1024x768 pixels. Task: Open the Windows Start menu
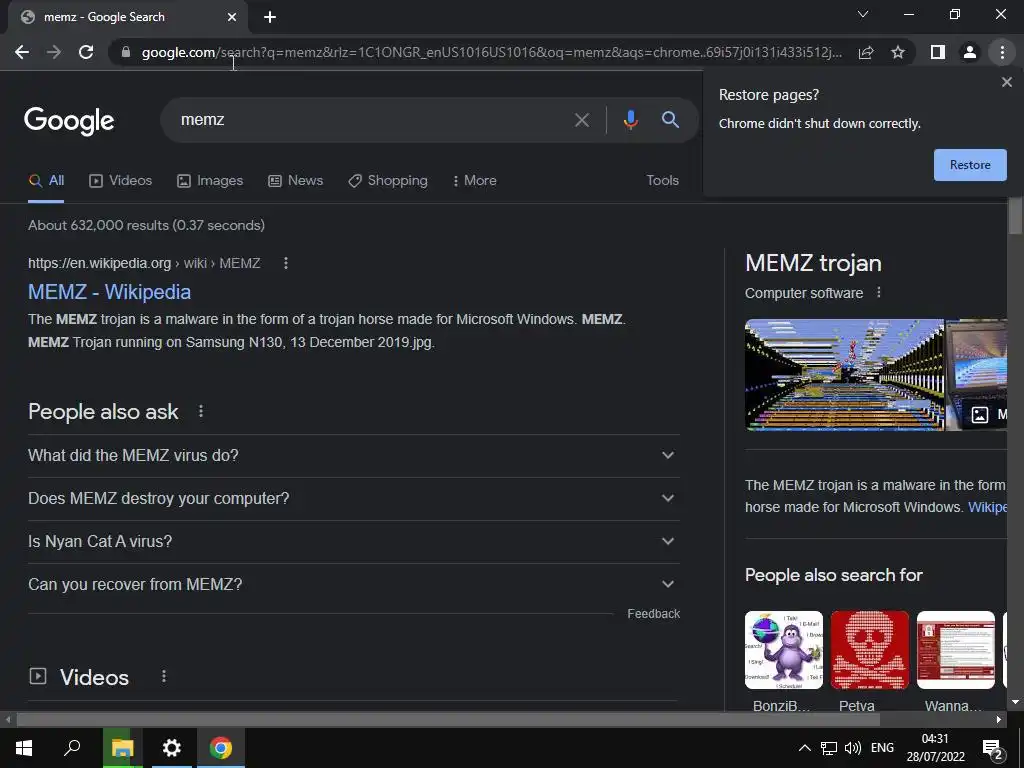tap(24, 748)
